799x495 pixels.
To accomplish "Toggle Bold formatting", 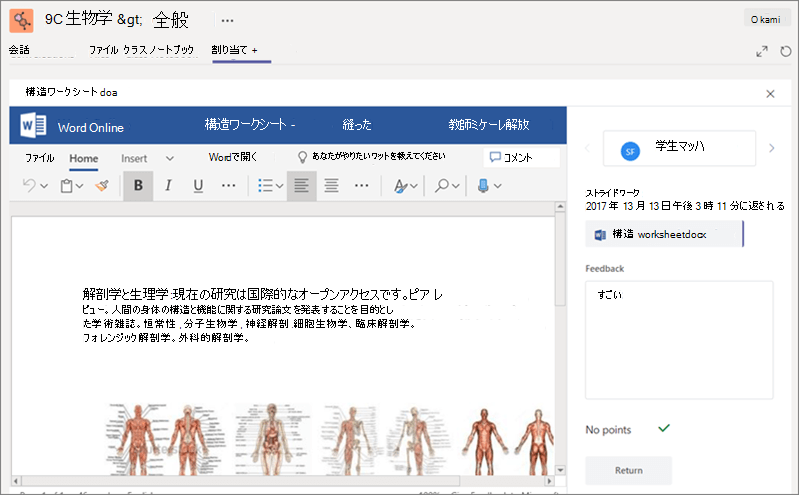I will tap(138, 186).
